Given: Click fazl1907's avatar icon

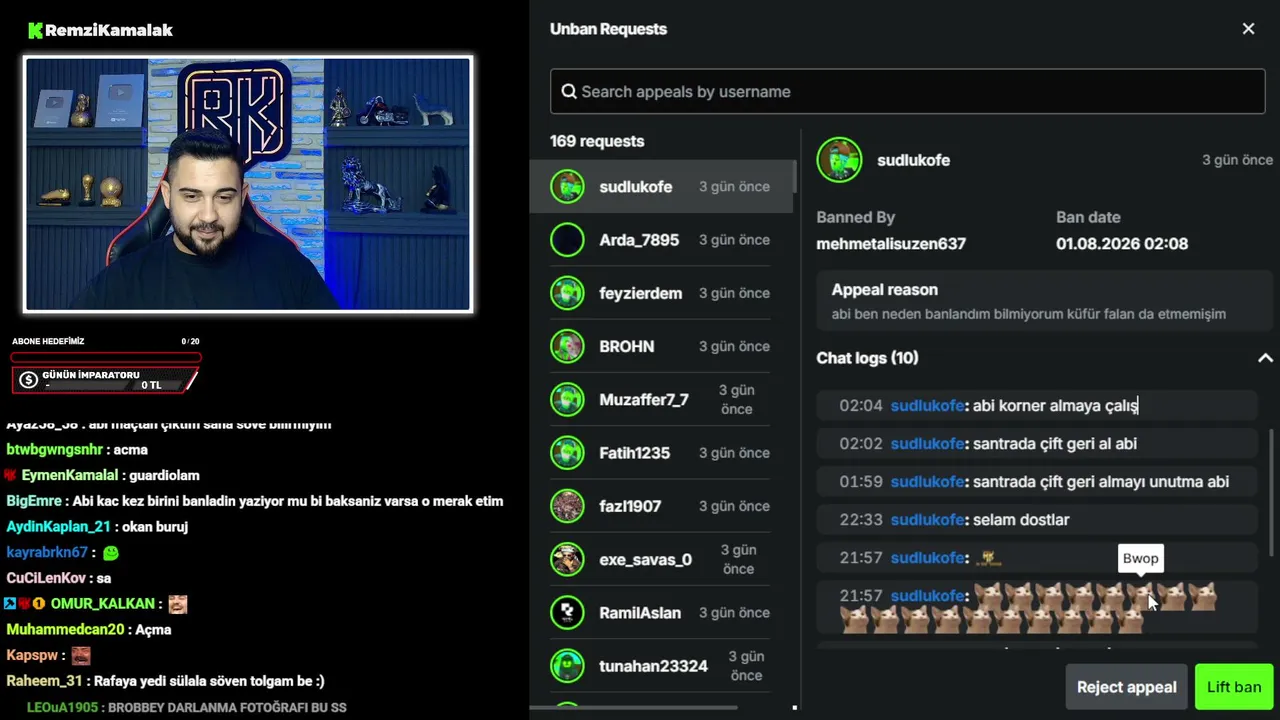Looking at the screenshot, I should [567, 506].
